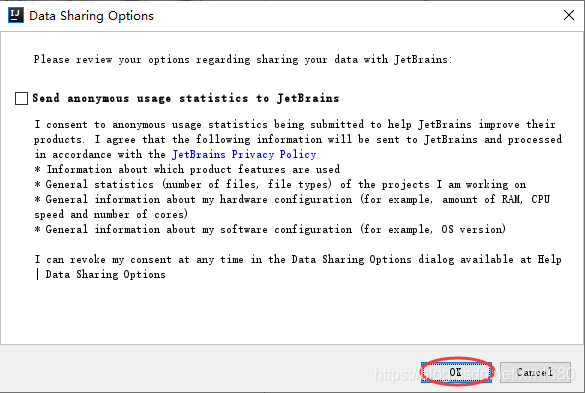Screen dimensions: 585x393
Task: Click line 'Information about which product features are used'
Action: (x=187, y=169)
